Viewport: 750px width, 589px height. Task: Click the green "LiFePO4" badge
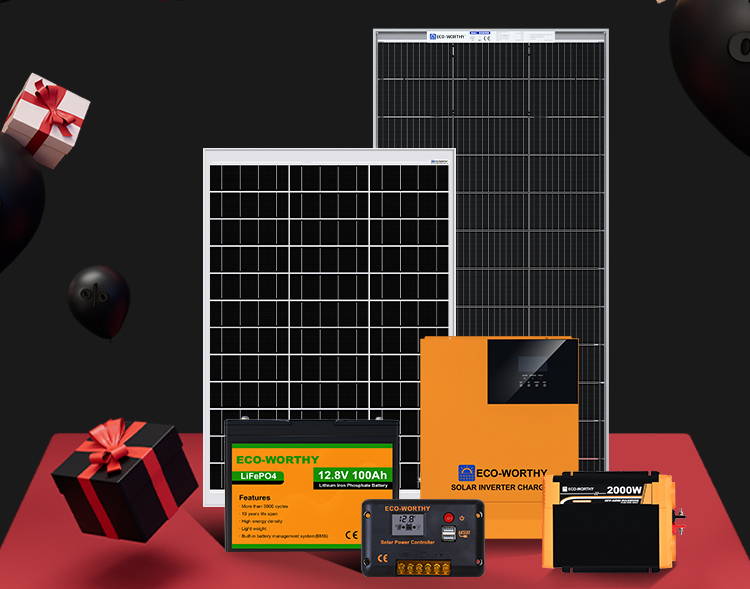coord(258,476)
